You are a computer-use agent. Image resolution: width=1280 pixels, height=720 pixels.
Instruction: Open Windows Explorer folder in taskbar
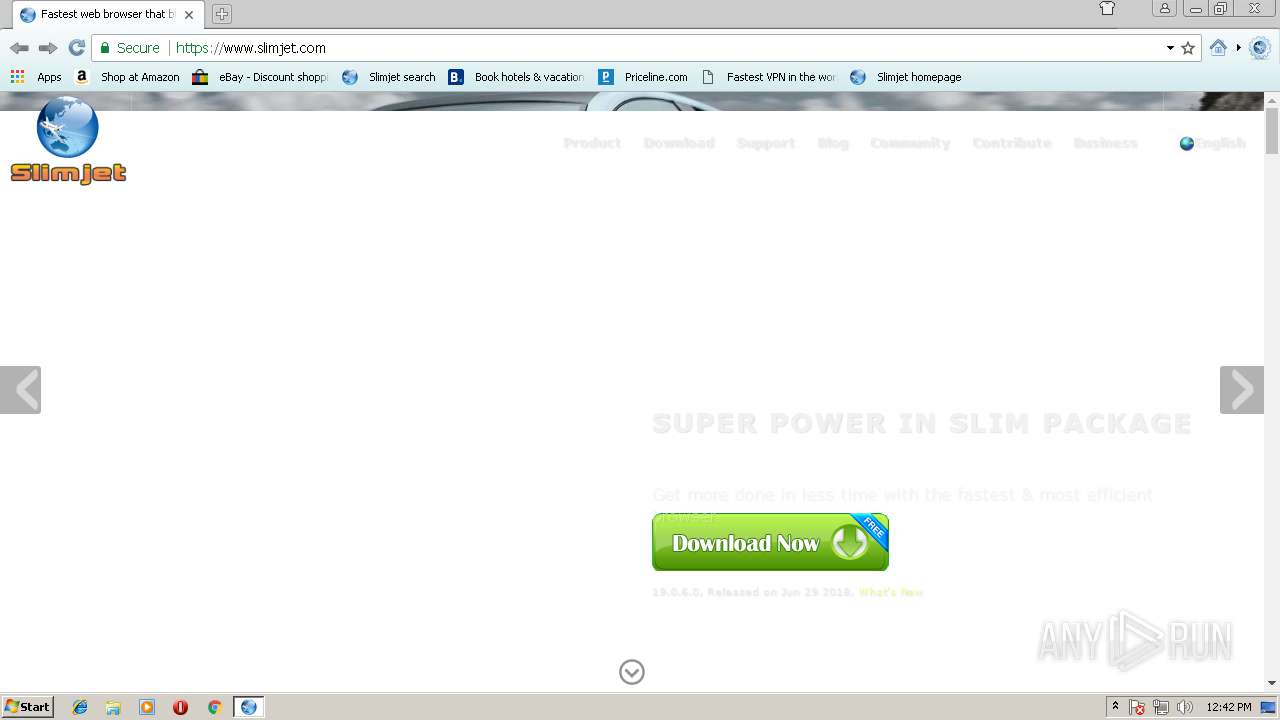pos(113,707)
